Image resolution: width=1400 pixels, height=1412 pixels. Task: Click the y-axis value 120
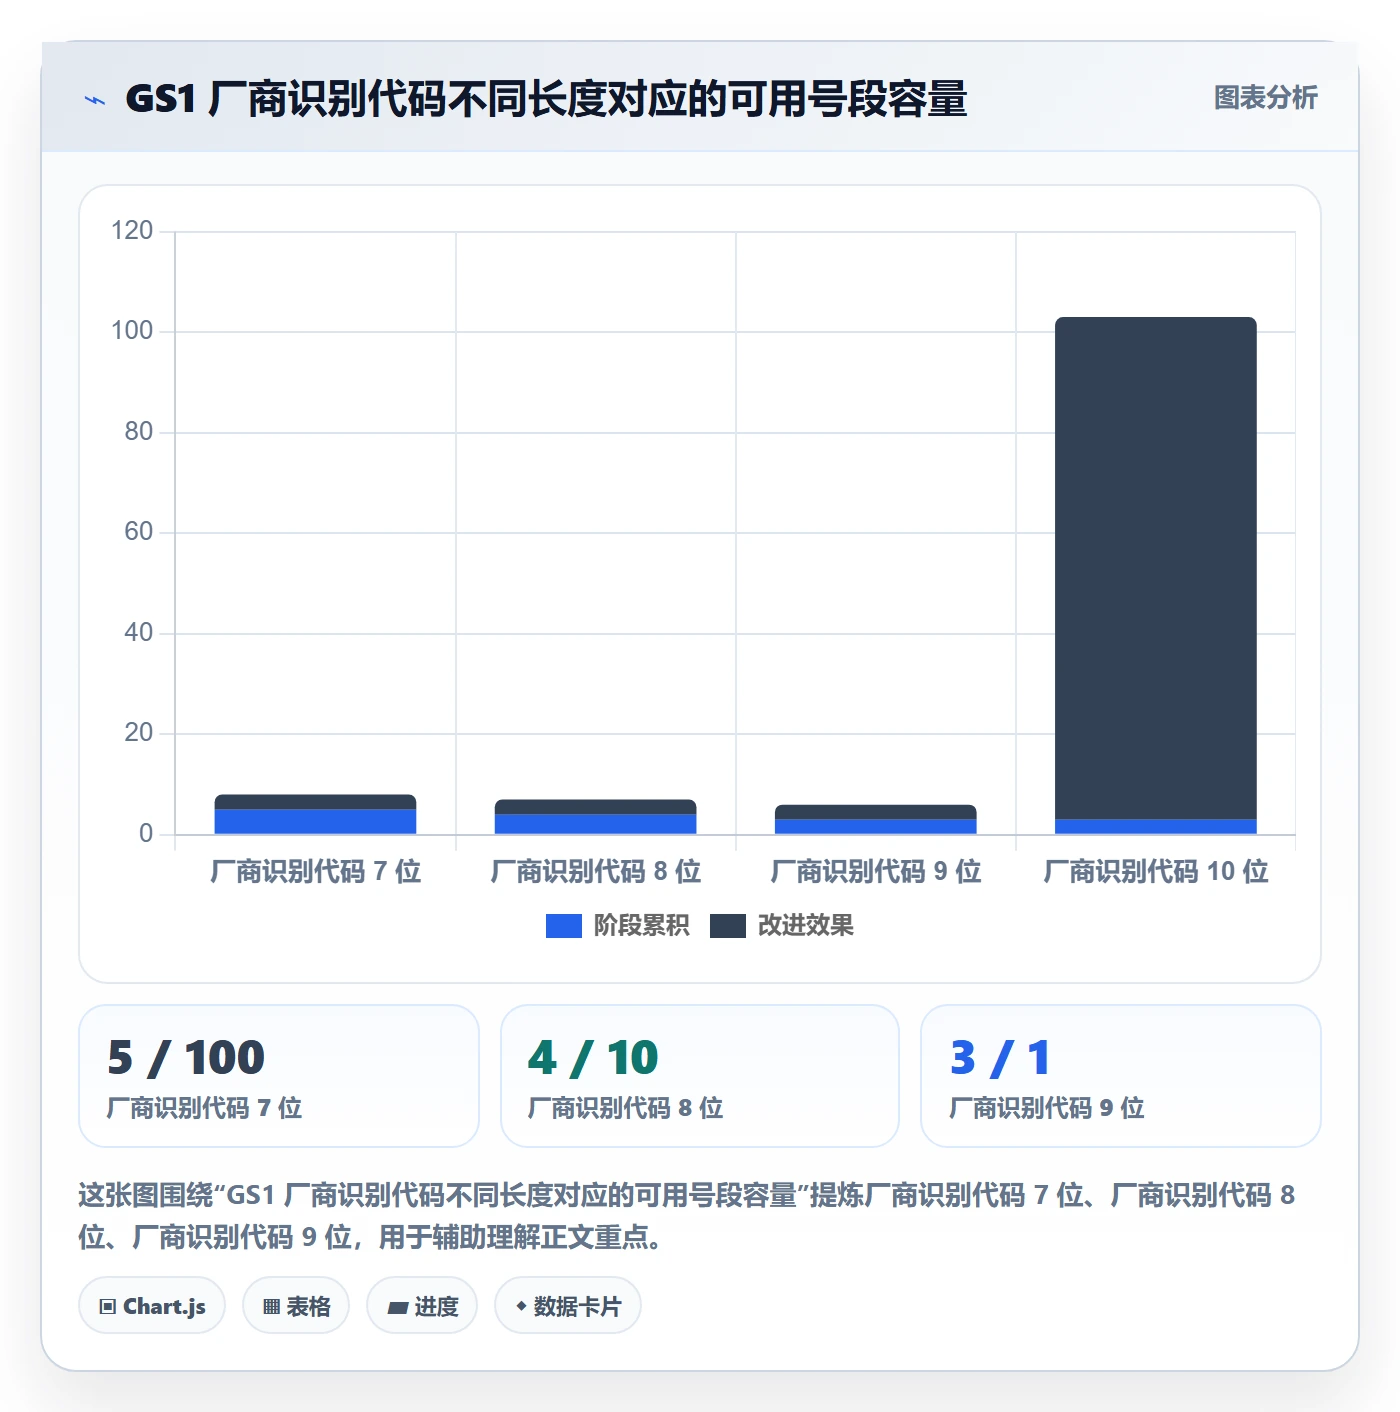[x=132, y=231]
